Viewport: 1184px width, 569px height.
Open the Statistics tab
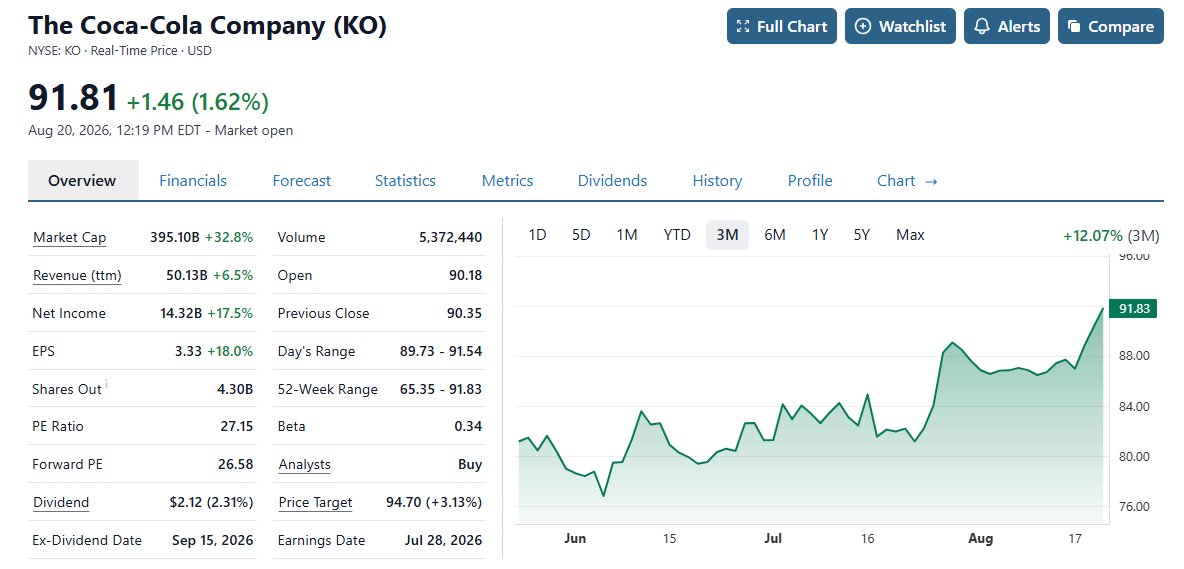click(x=405, y=180)
